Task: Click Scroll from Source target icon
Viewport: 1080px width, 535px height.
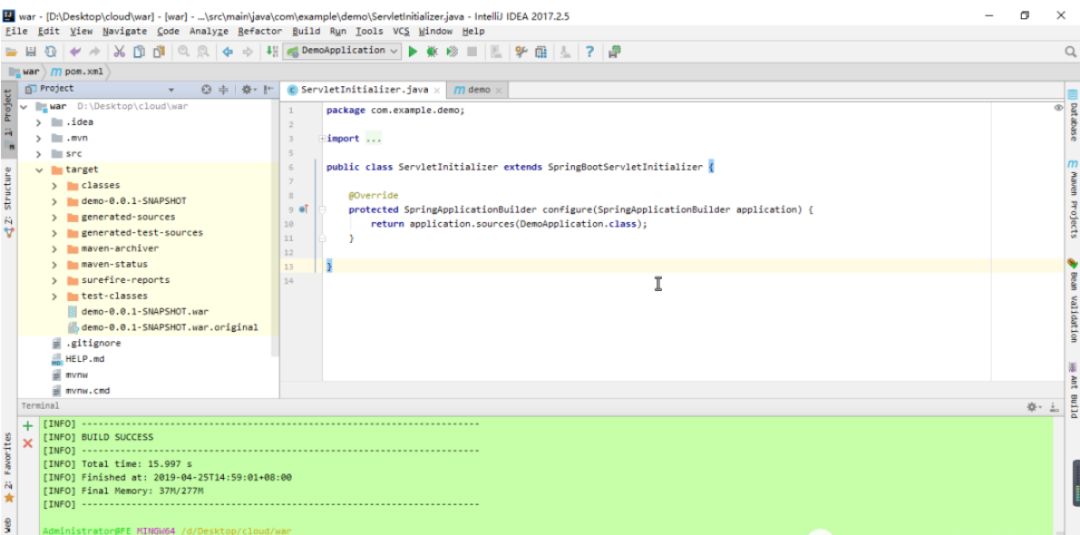Action: coord(206,89)
